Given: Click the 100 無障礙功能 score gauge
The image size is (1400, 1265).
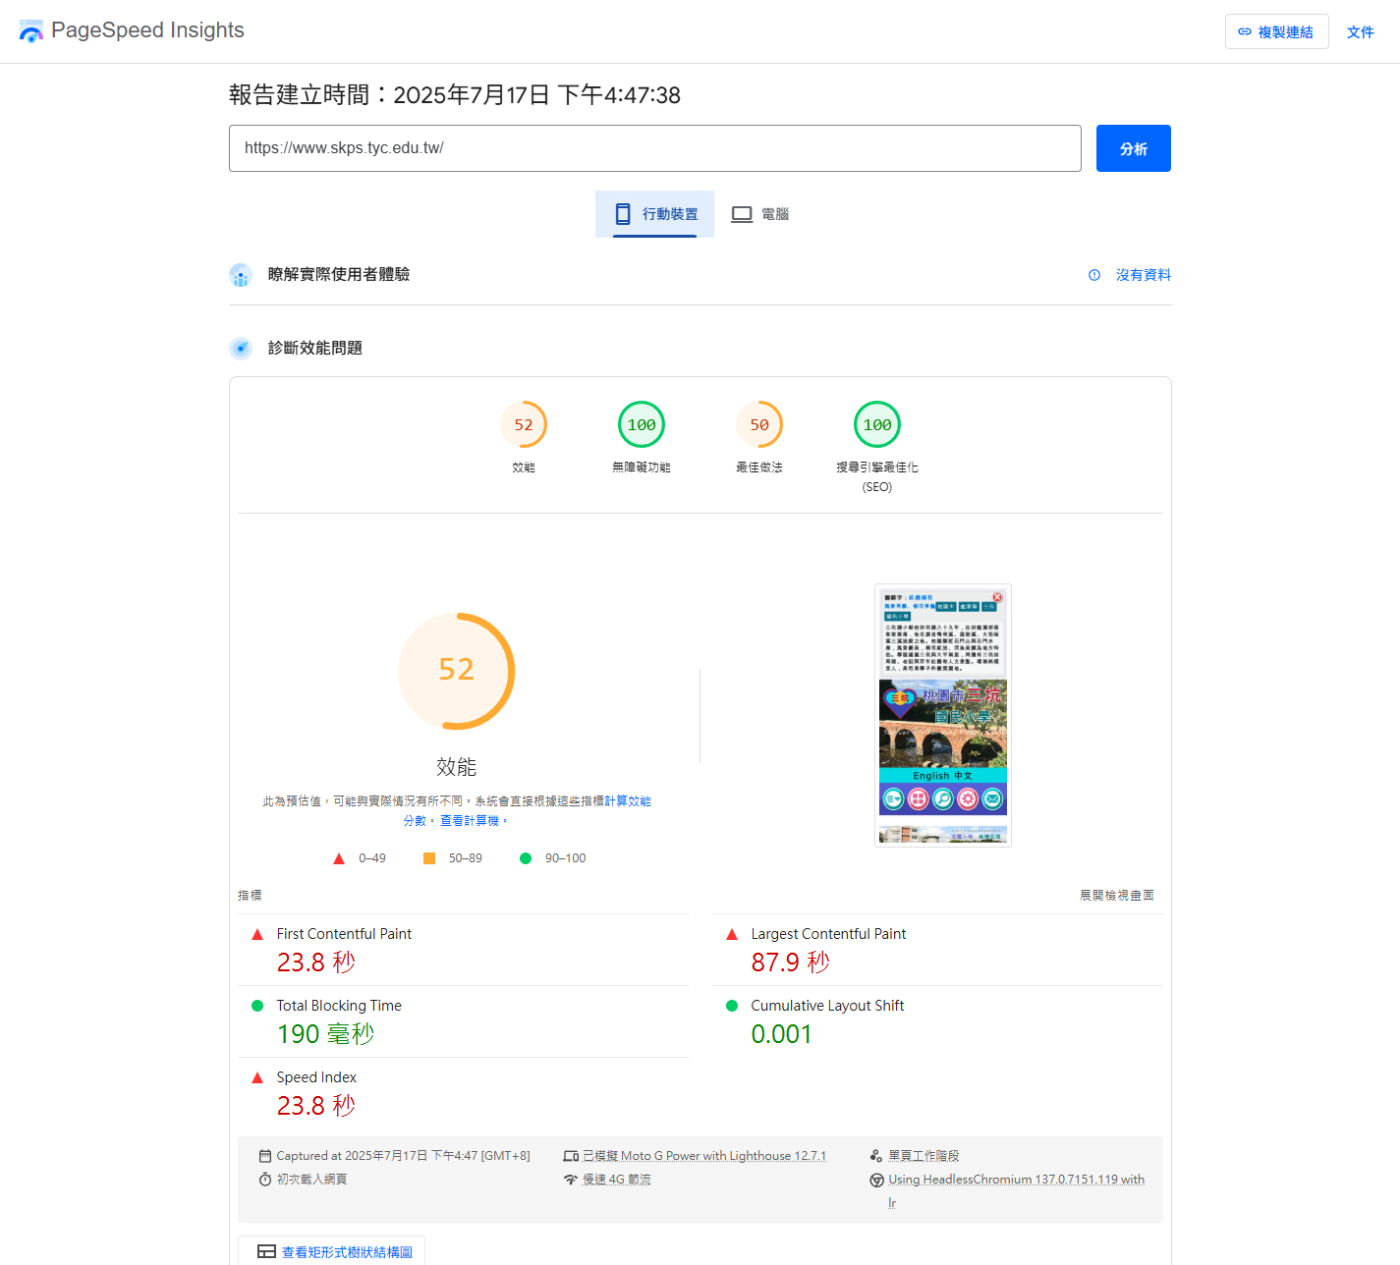Looking at the screenshot, I should click(x=641, y=426).
